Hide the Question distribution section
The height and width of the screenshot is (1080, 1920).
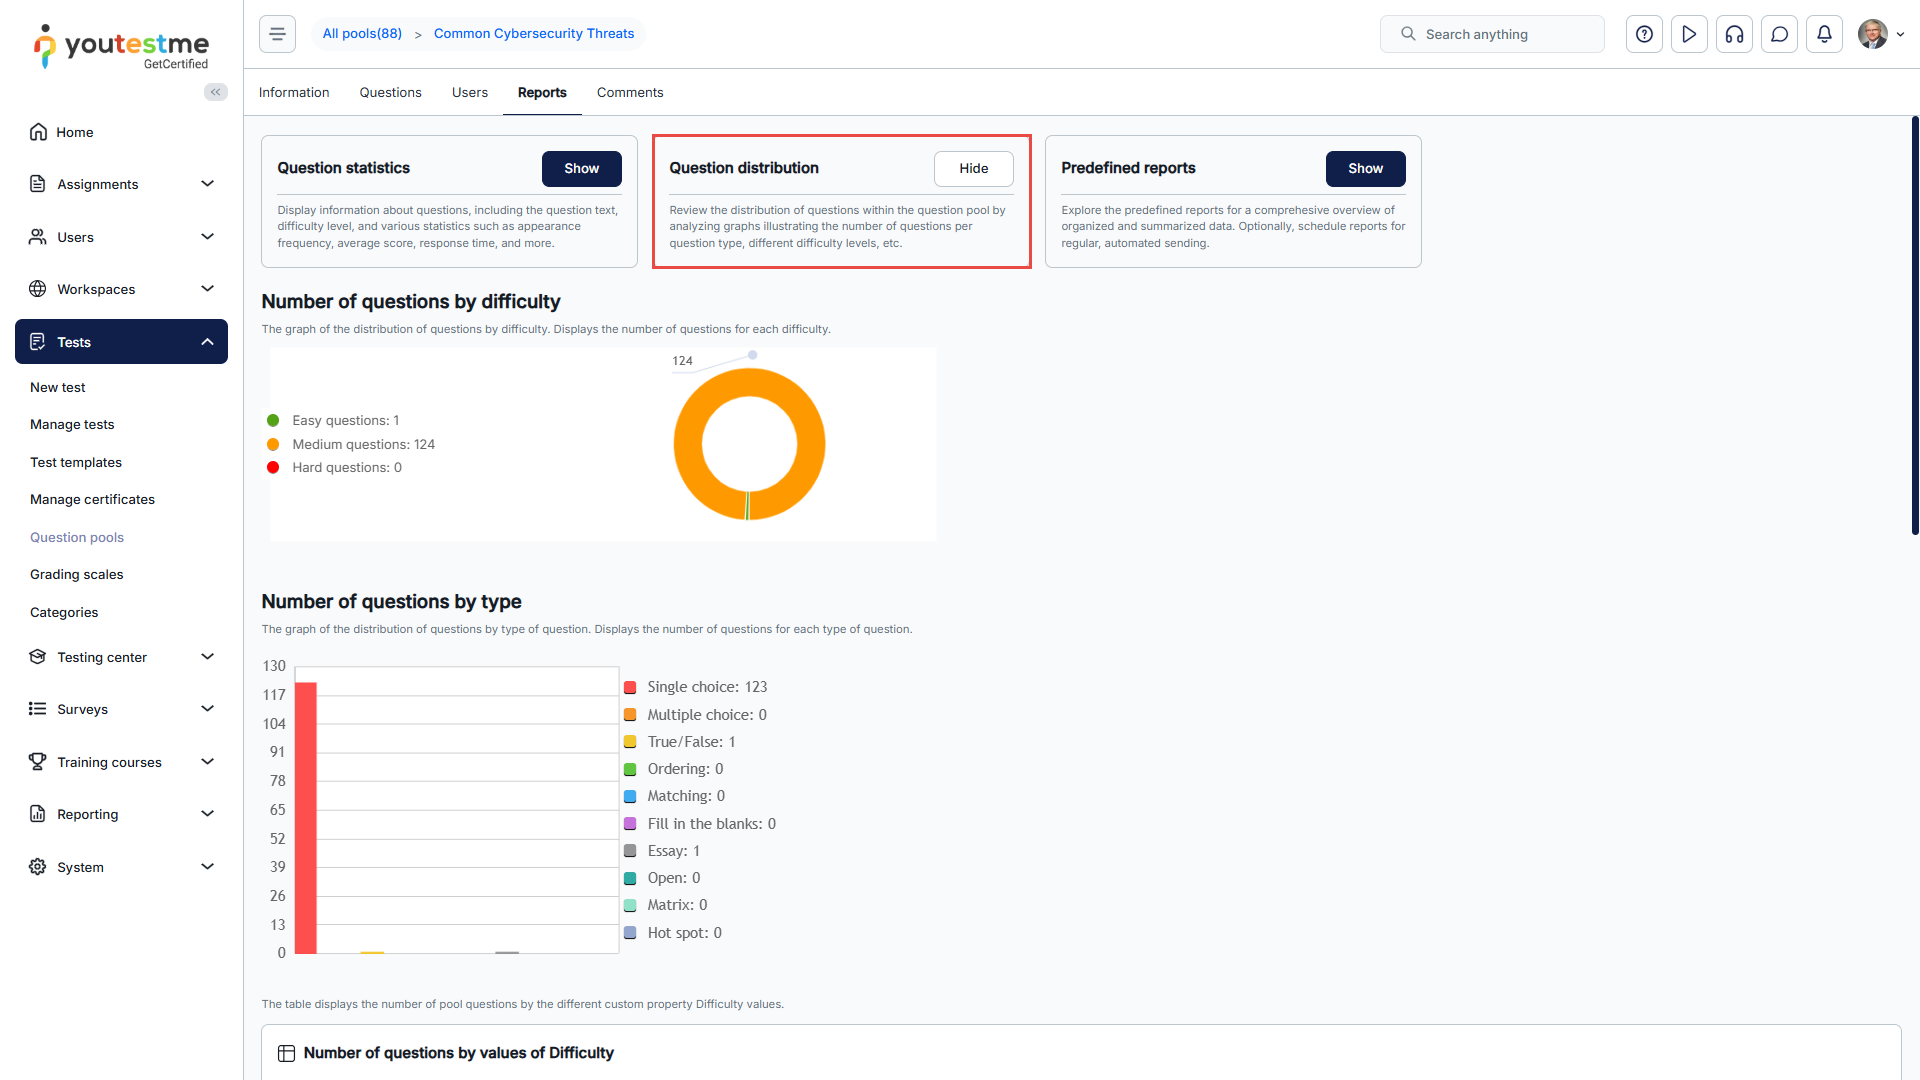click(x=973, y=168)
